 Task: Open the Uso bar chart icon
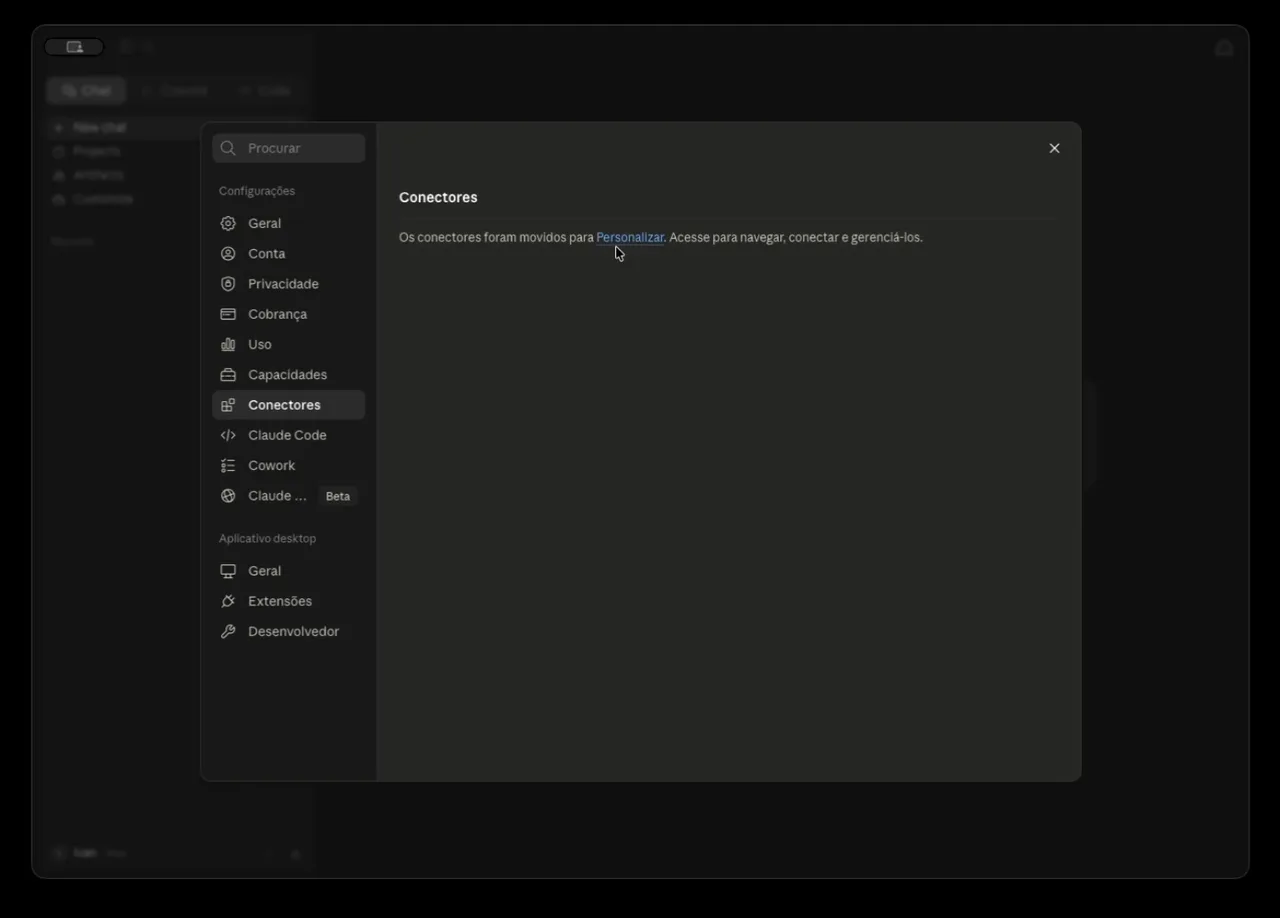pos(228,344)
